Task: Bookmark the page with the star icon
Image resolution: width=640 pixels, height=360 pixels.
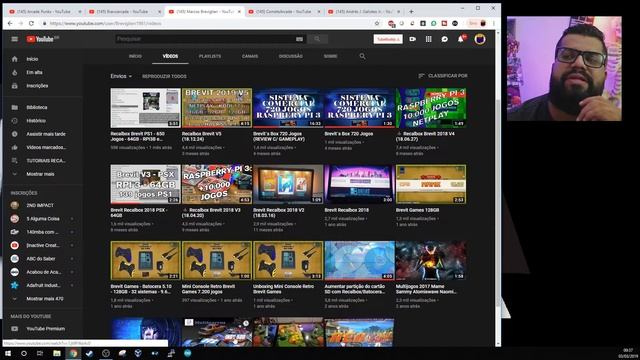Action: click(x=377, y=23)
